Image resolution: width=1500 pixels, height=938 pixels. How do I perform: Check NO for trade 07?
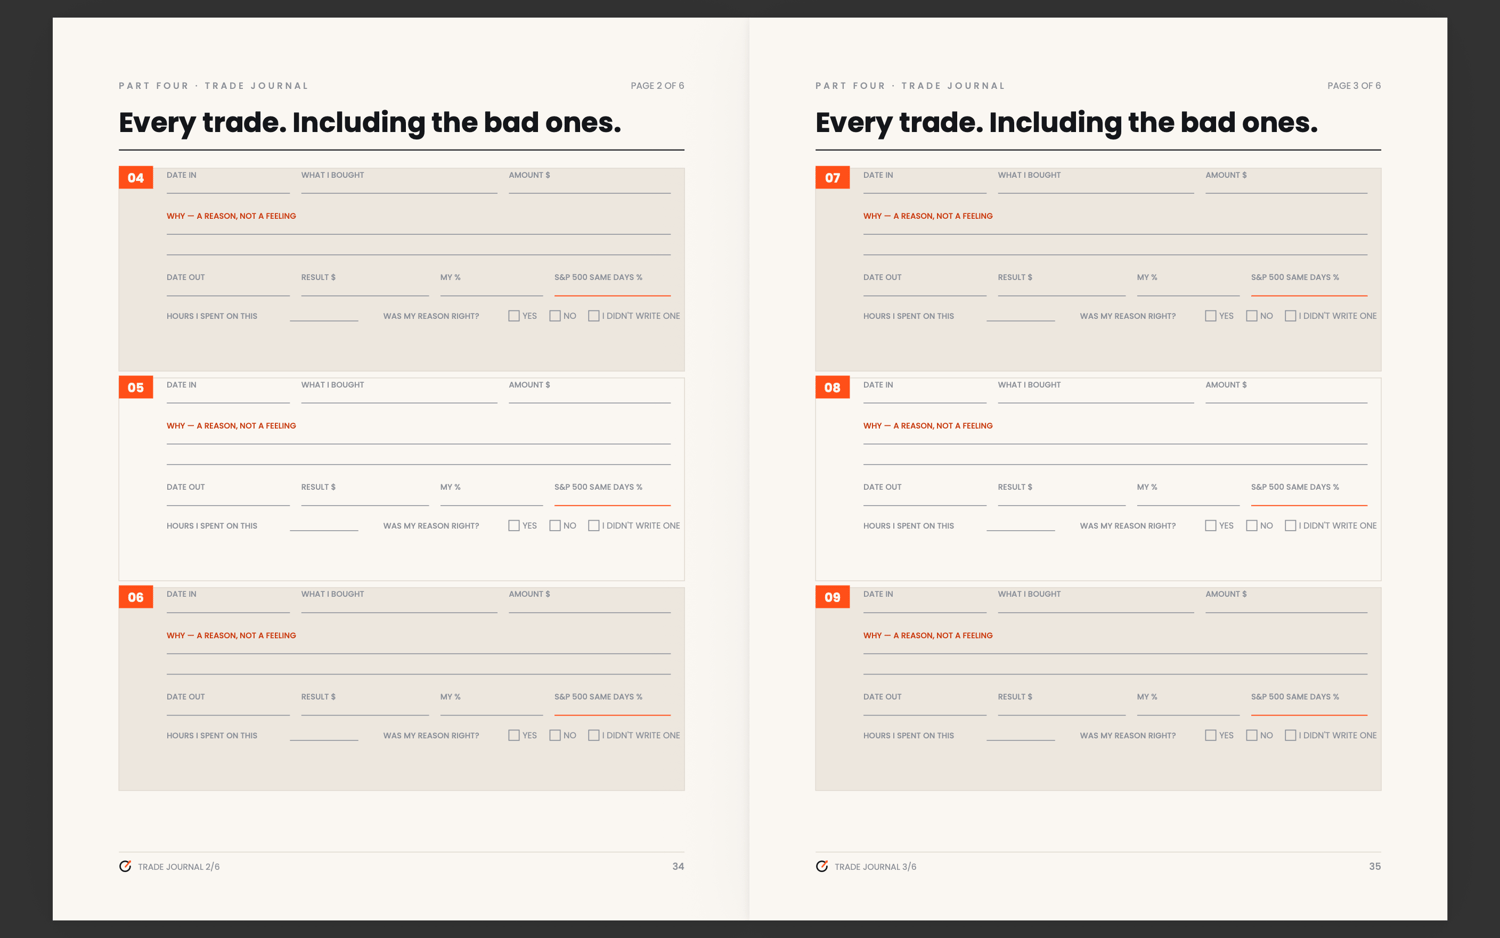[1252, 316]
